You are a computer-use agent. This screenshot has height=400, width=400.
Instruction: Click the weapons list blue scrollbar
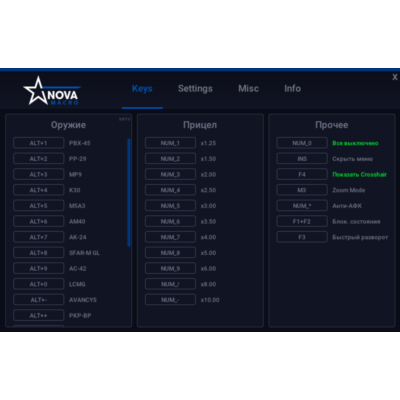coord(129,193)
